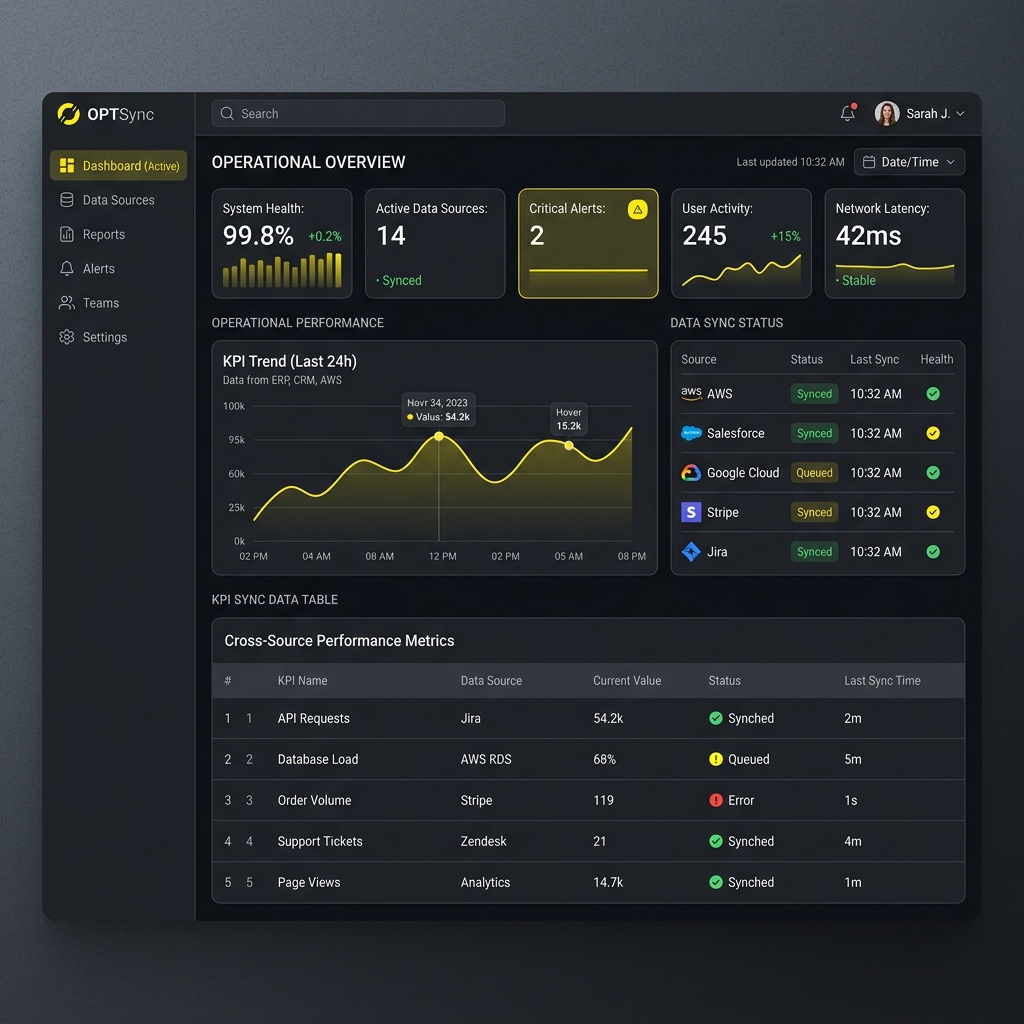
Task: Click the OPTSync logo icon
Action: (68, 114)
